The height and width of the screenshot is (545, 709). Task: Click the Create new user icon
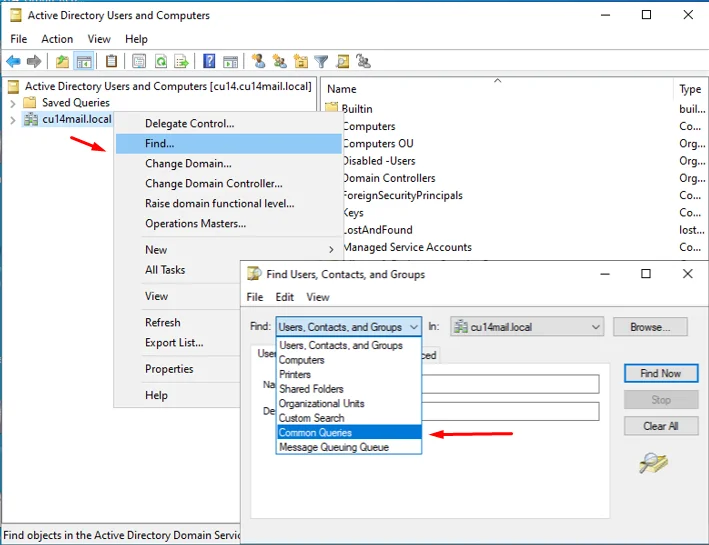(x=258, y=61)
